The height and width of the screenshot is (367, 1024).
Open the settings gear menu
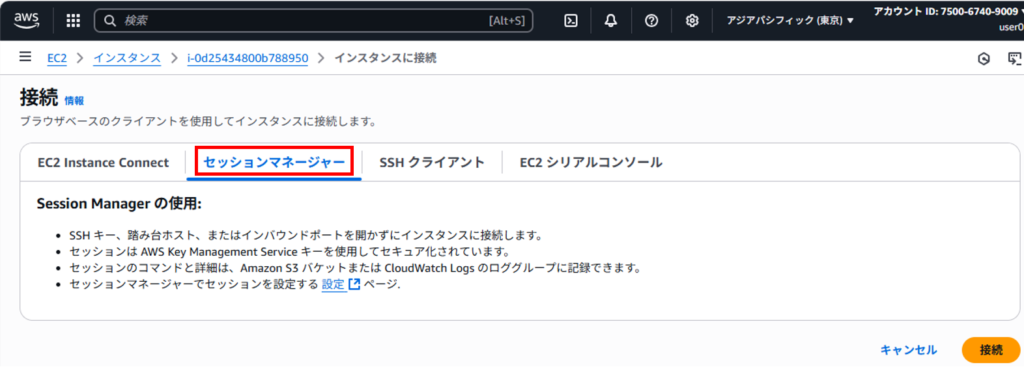coord(692,20)
